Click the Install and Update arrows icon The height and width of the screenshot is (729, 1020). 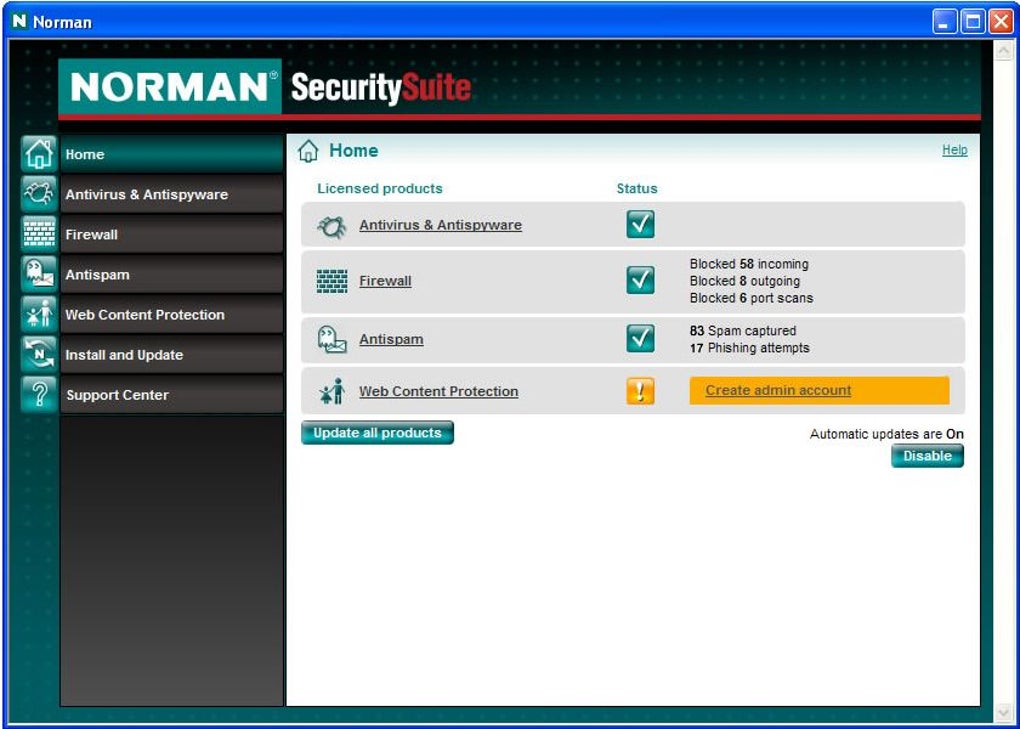click(x=39, y=354)
